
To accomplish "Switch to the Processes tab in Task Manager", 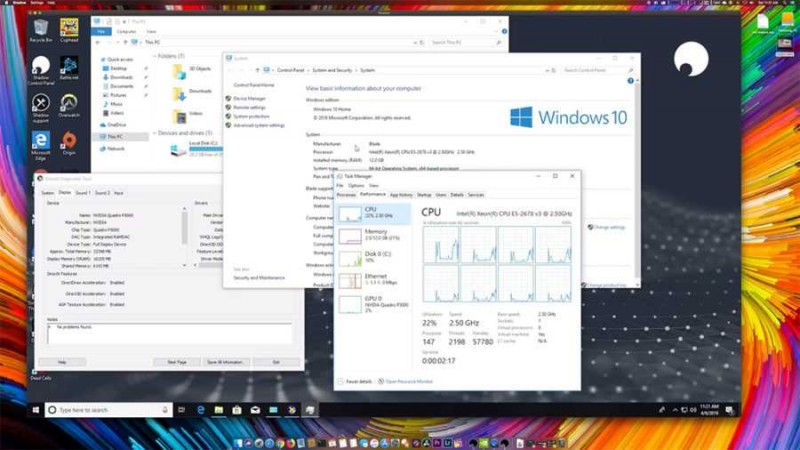I will click(x=346, y=195).
